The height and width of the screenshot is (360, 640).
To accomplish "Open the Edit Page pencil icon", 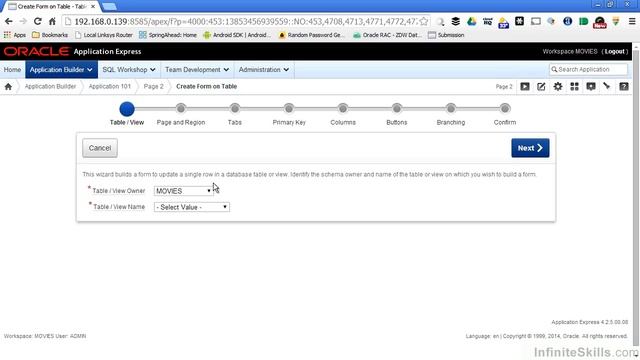I will (541, 87).
